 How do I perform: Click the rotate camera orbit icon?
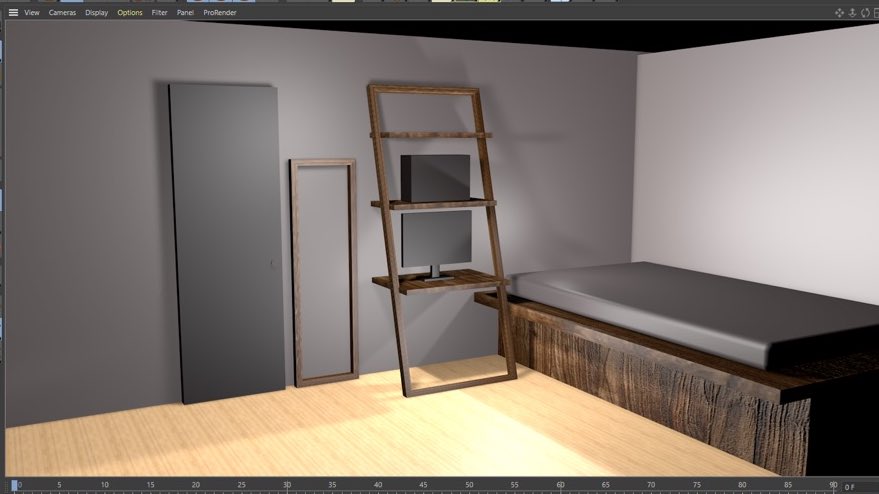point(865,13)
